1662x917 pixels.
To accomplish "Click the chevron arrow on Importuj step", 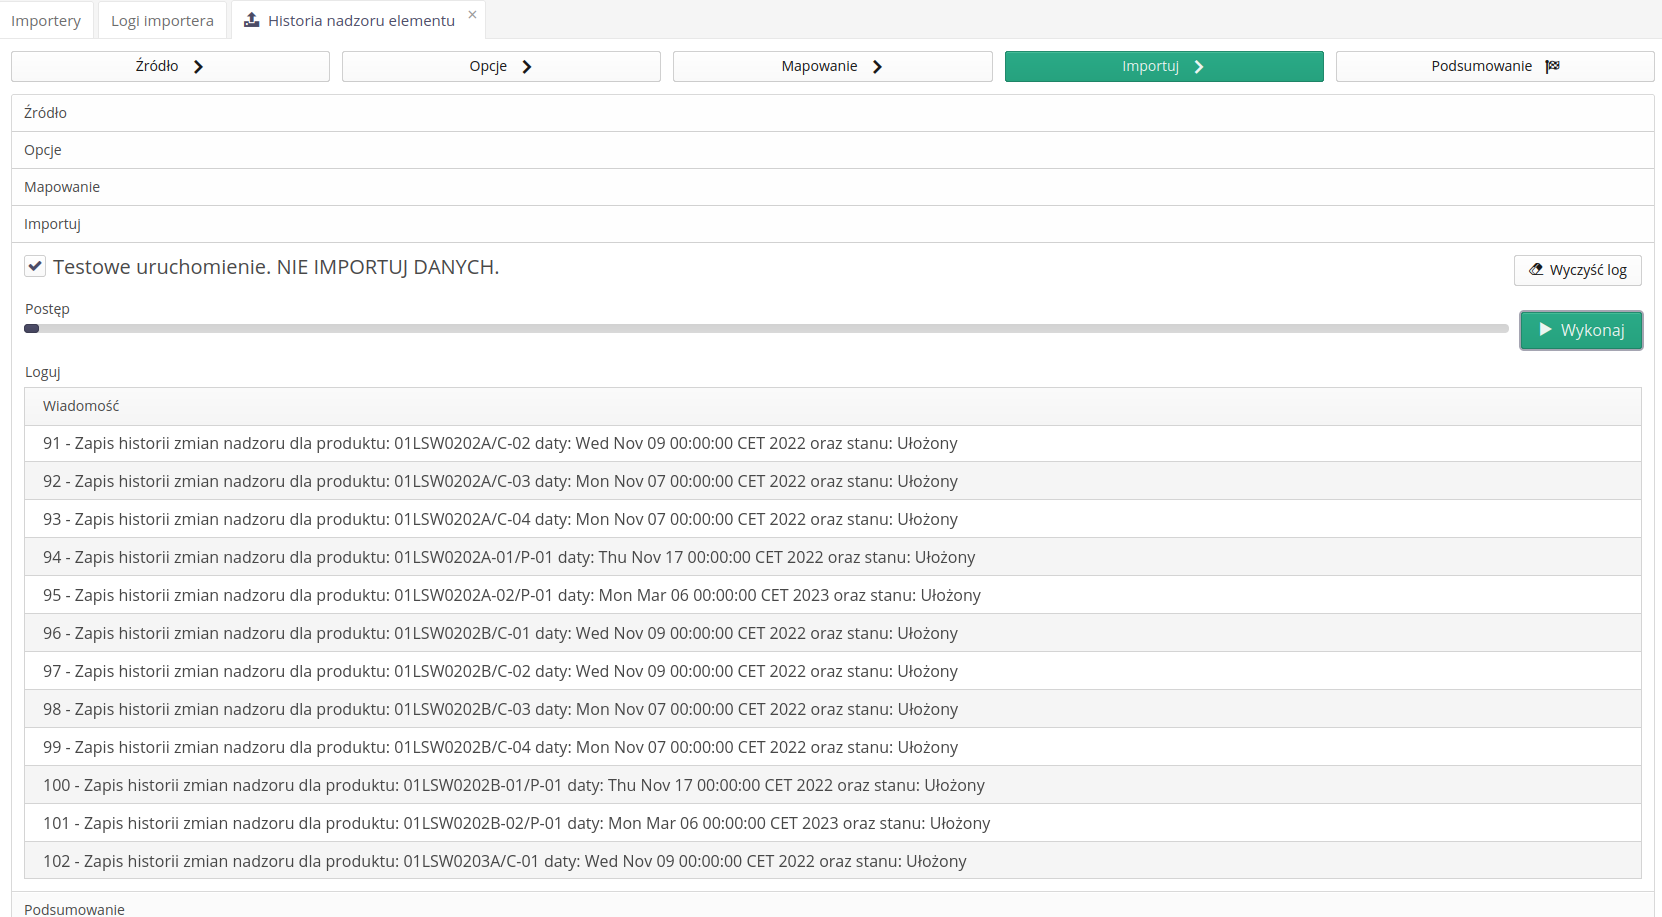I will click(x=1198, y=66).
